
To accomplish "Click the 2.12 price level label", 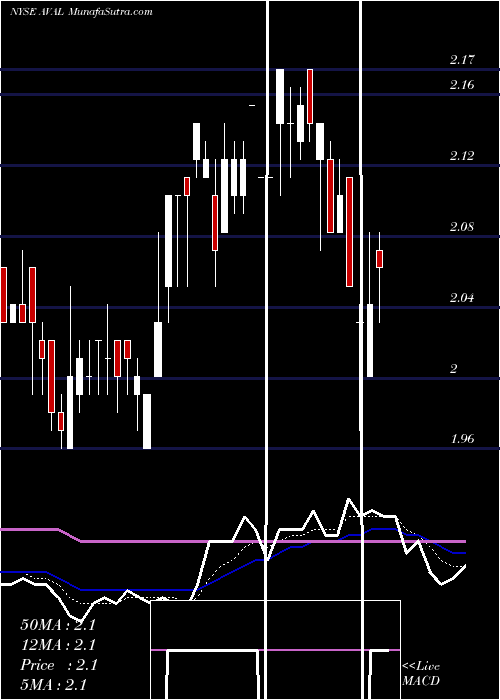I will [x=462, y=156].
